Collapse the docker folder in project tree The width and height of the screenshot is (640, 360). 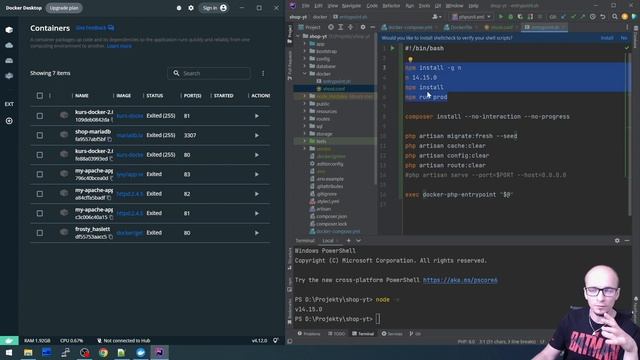click(x=304, y=74)
